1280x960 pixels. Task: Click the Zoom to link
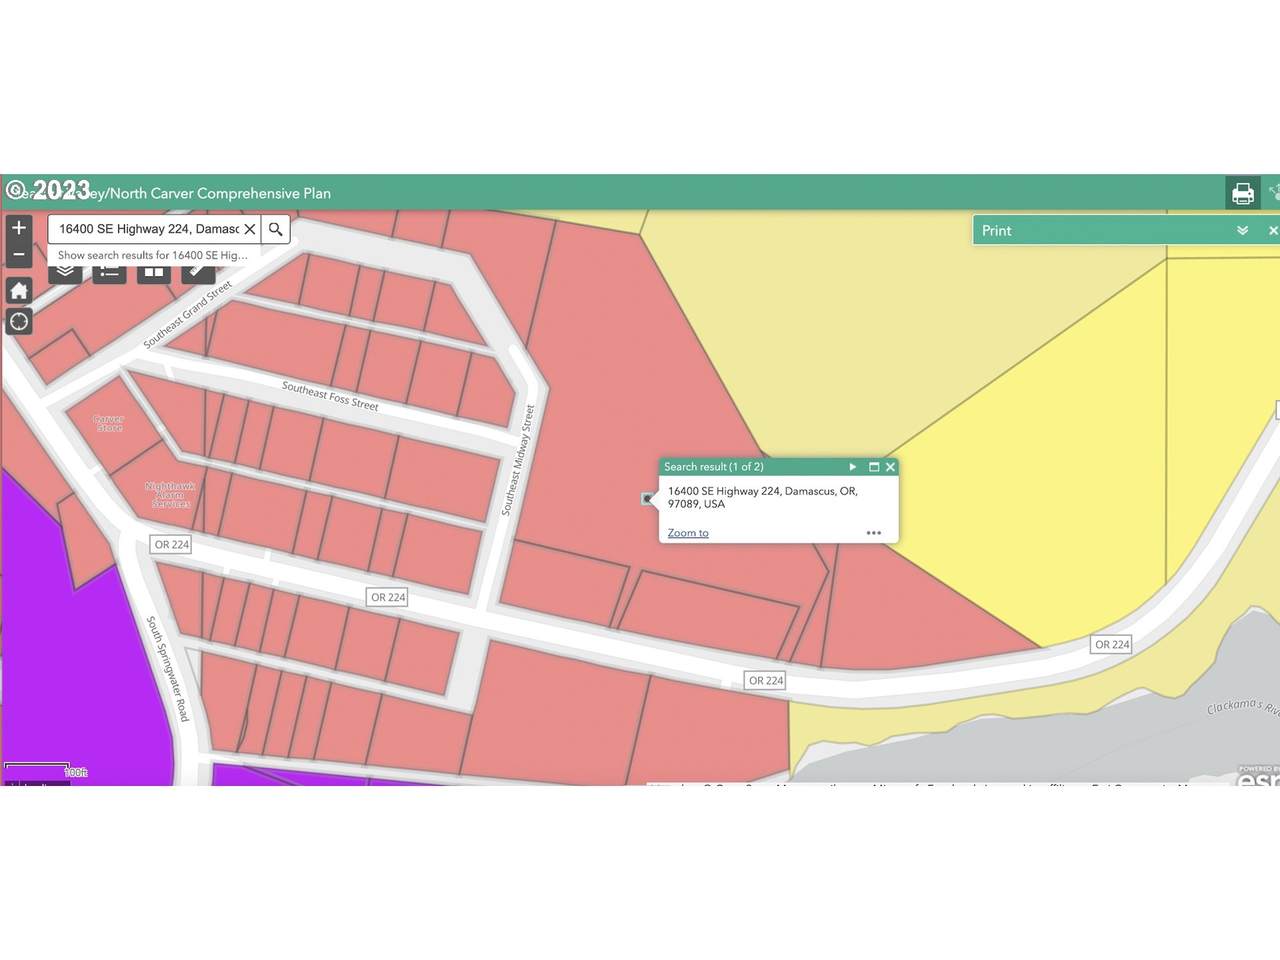[688, 533]
